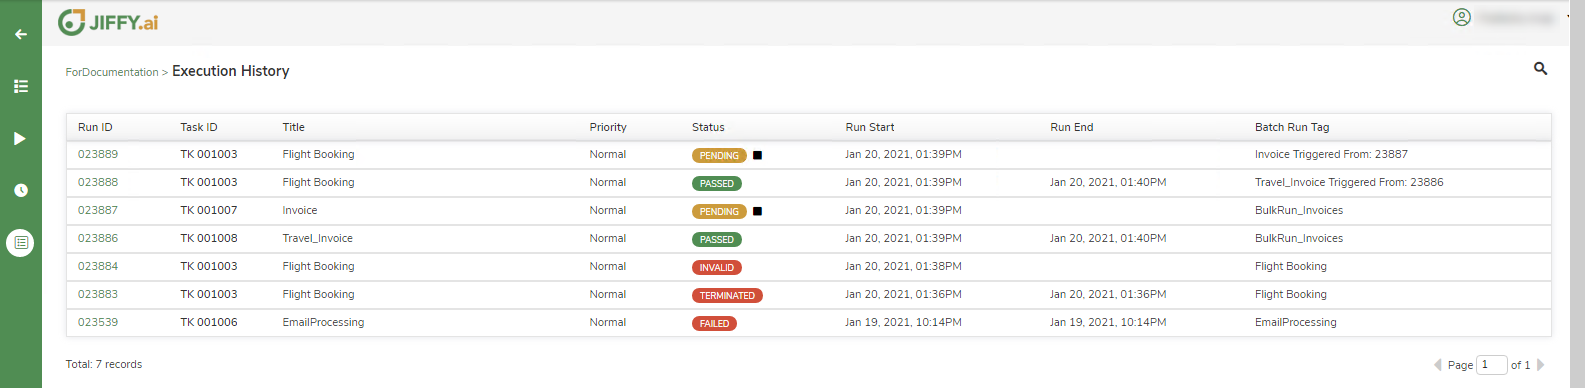Go to next page arrow

point(1540,364)
